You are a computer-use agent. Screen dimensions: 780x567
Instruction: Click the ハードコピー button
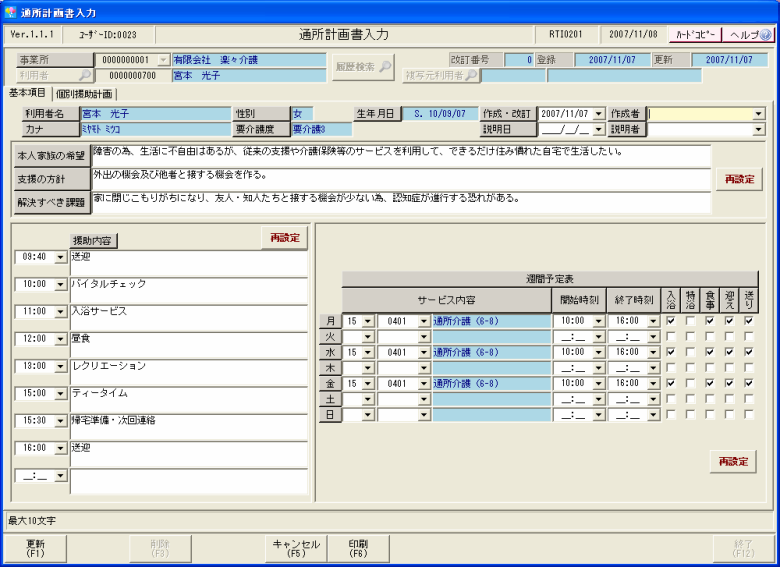(694, 34)
